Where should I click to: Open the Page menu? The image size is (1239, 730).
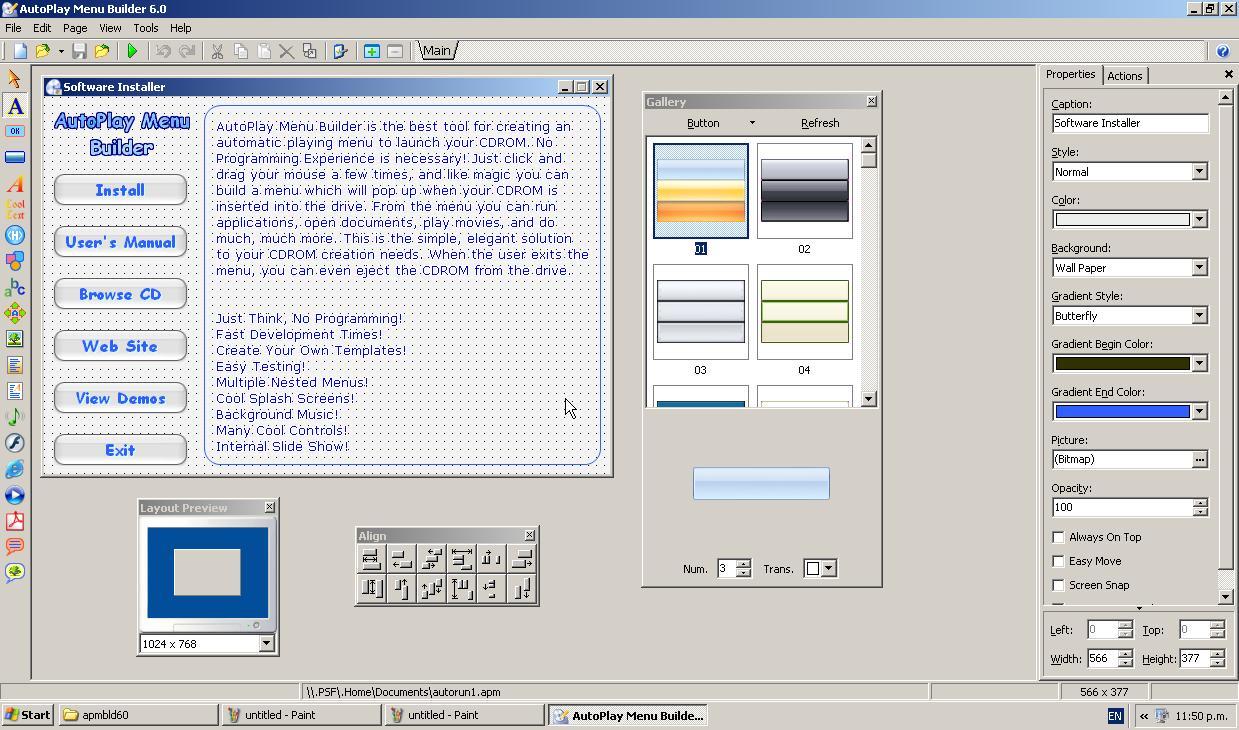point(74,28)
